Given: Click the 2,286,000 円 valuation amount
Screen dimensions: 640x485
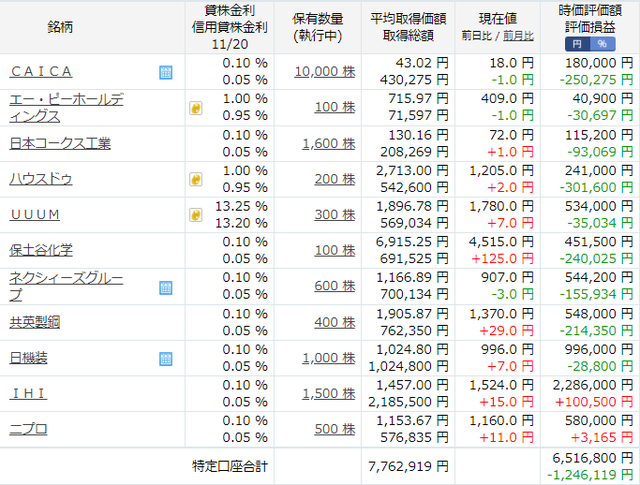Looking at the screenshot, I should [593, 385].
